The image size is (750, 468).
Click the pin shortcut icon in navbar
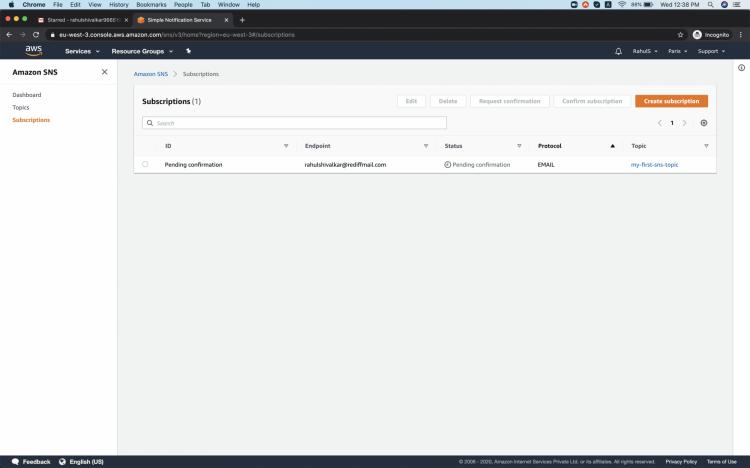point(189,51)
